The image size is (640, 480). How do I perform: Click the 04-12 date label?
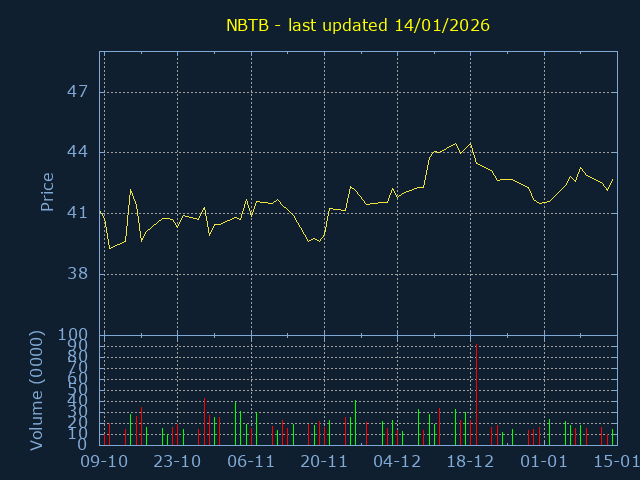[x=397, y=462]
